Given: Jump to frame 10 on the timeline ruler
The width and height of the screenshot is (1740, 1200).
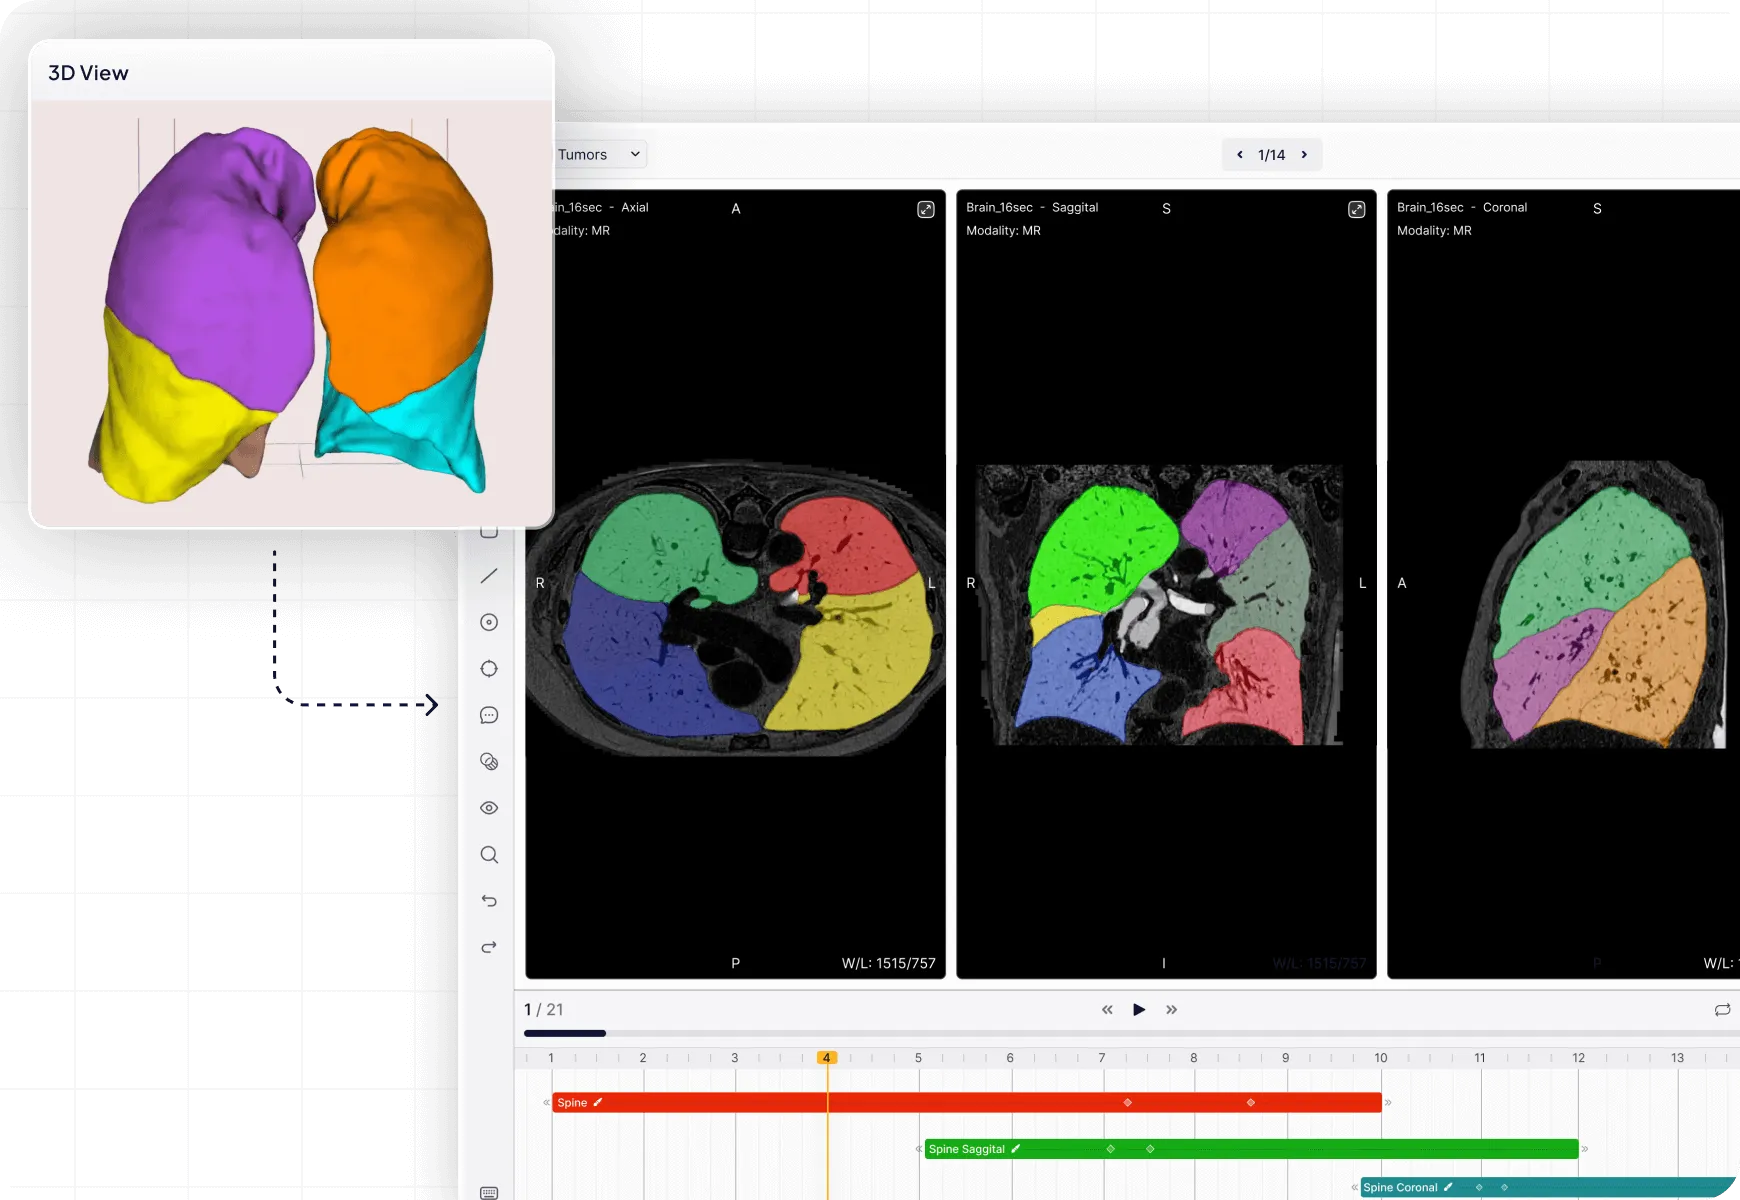Looking at the screenshot, I should click(x=1381, y=1058).
